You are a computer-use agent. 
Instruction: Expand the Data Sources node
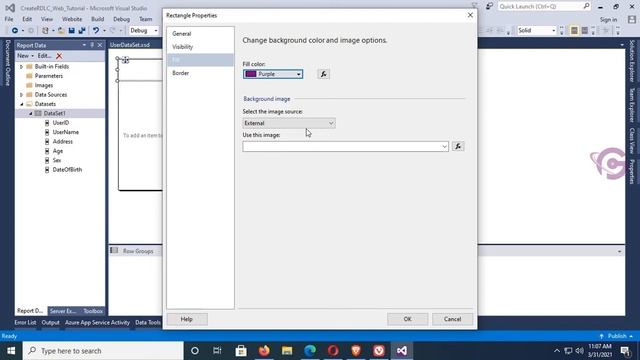pyautogui.click(x=21, y=95)
